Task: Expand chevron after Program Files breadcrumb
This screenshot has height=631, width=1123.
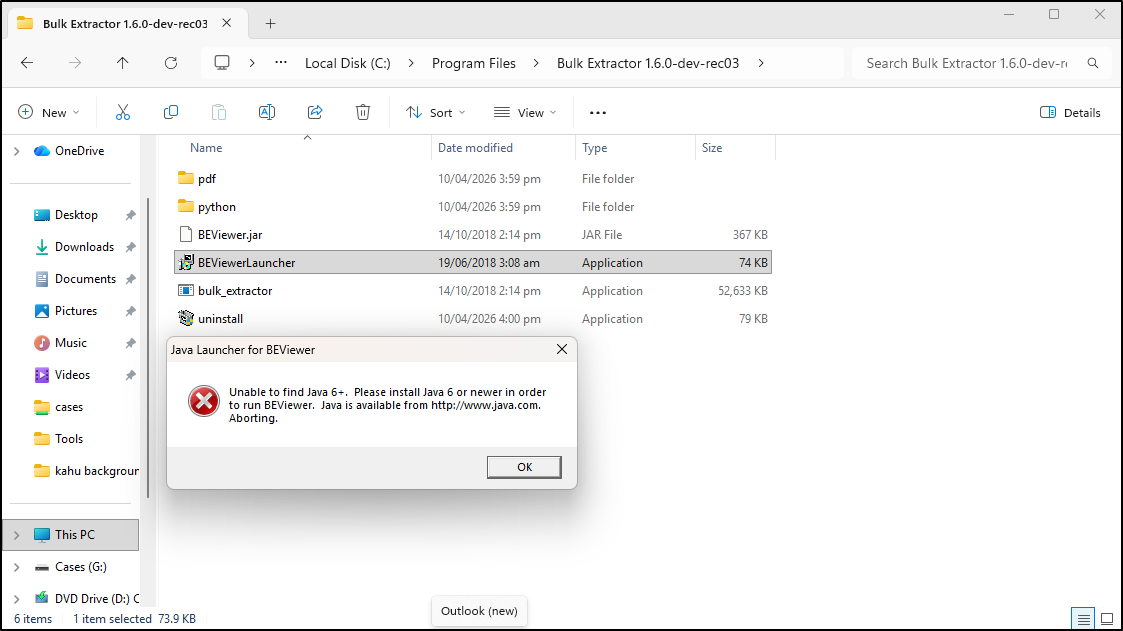Action: pos(536,63)
